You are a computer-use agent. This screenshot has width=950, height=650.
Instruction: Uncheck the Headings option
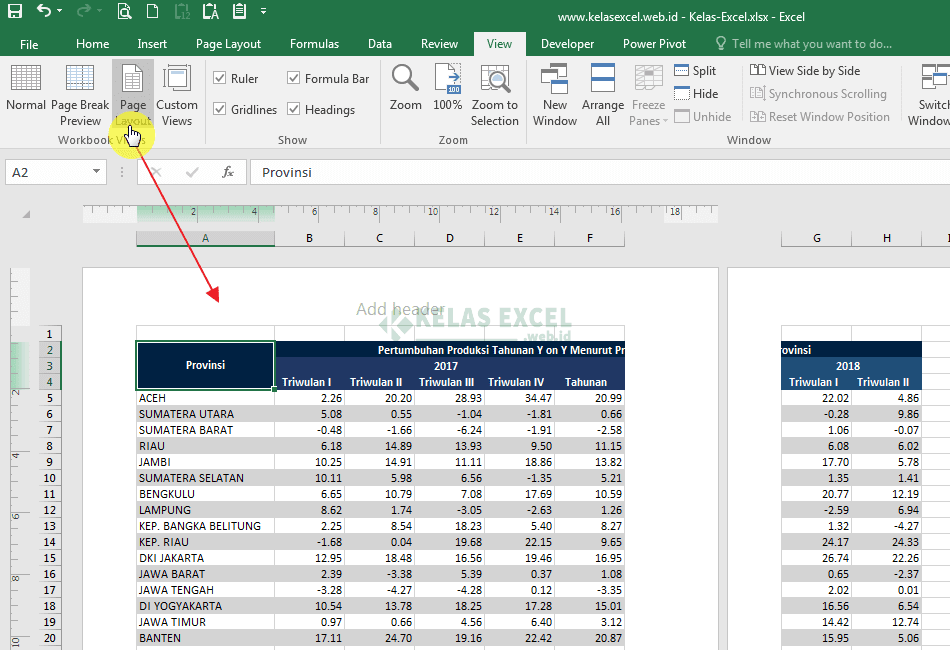294,109
